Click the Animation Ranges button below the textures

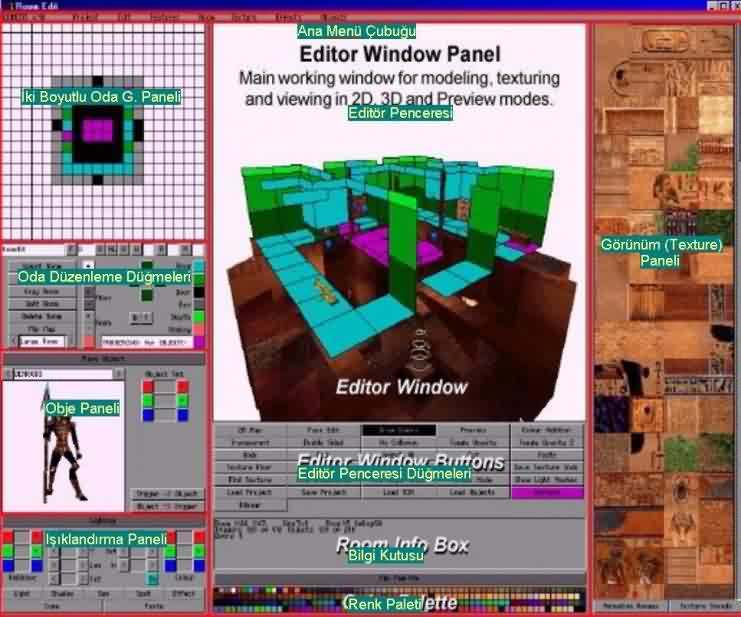[631, 606]
